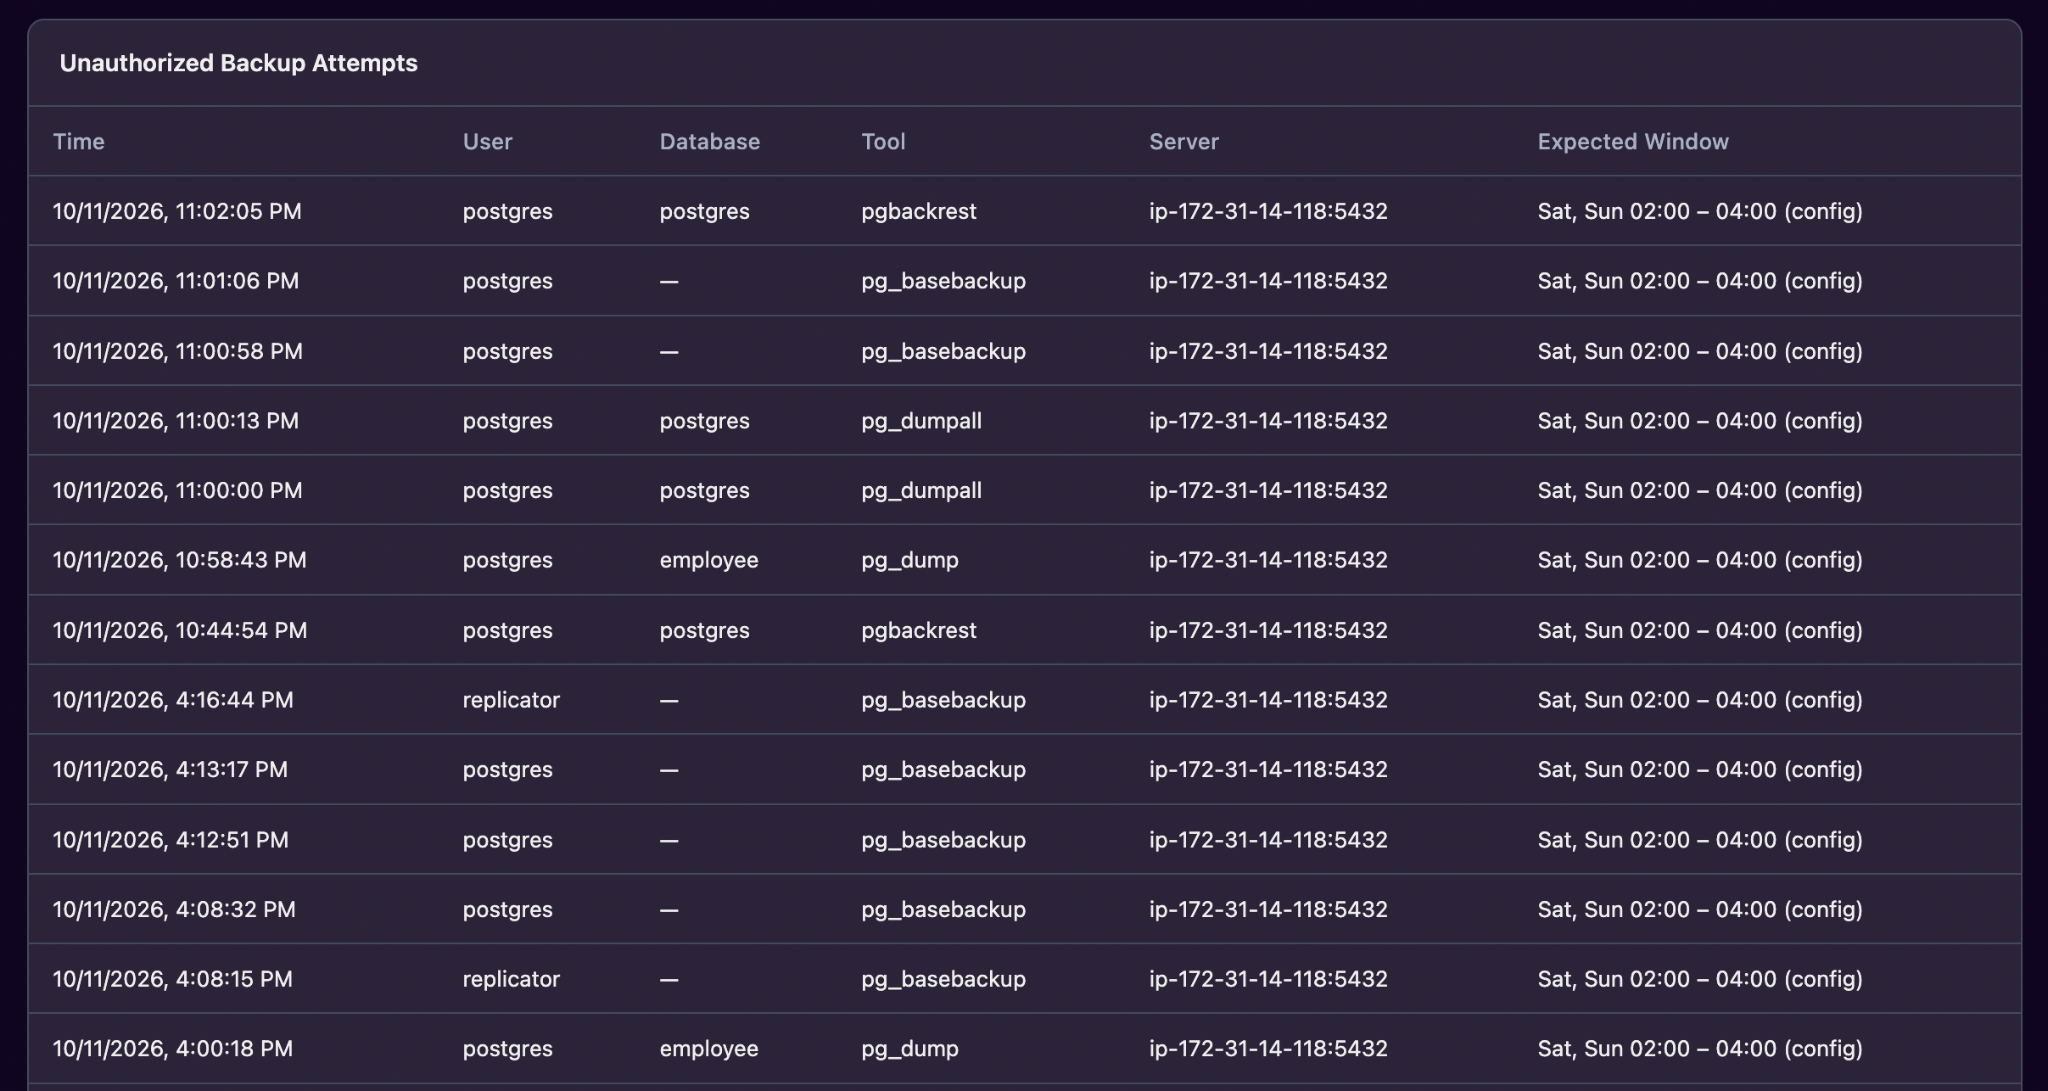Click the Unauthorized Backup Attempts title
Viewport: 2048px width, 1091px height.
point(239,63)
